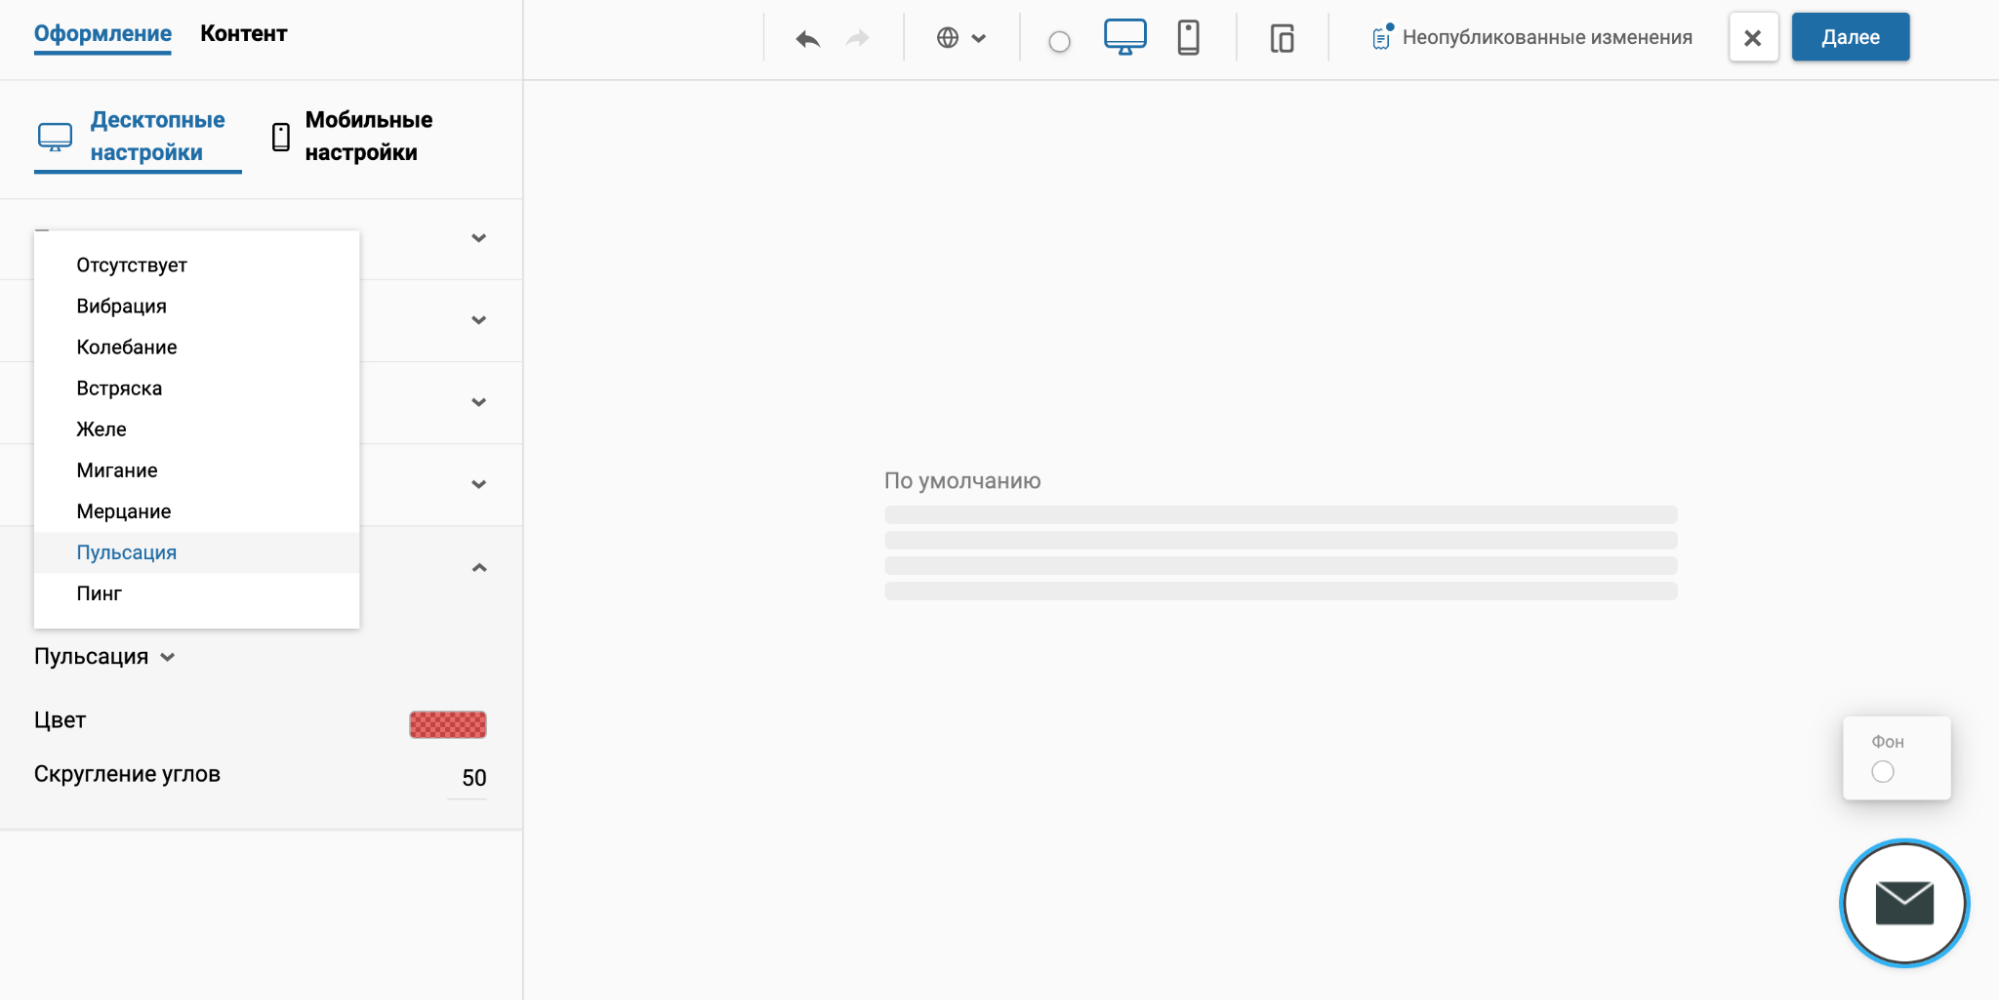Switch to mobile preview phone icon

coord(1188,37)
